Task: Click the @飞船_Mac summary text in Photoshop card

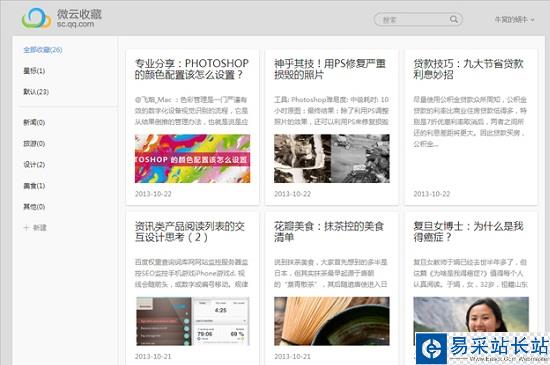Action: [x=192, y=111]
